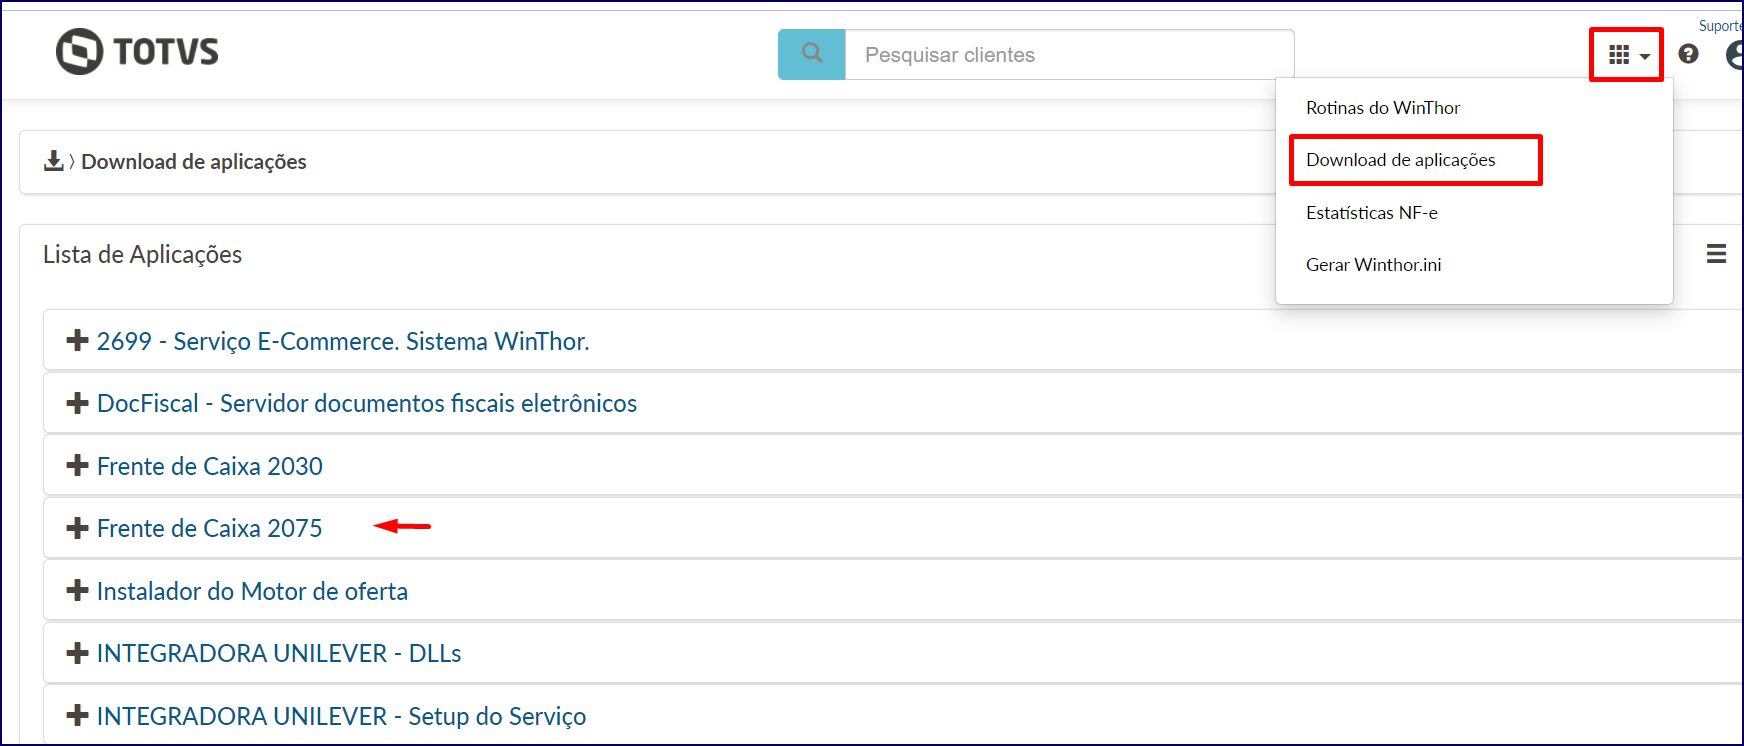The width and height of the screenshot is (1744, 746).
Task: Click the help question mark icon
Action: [1688, 54]
